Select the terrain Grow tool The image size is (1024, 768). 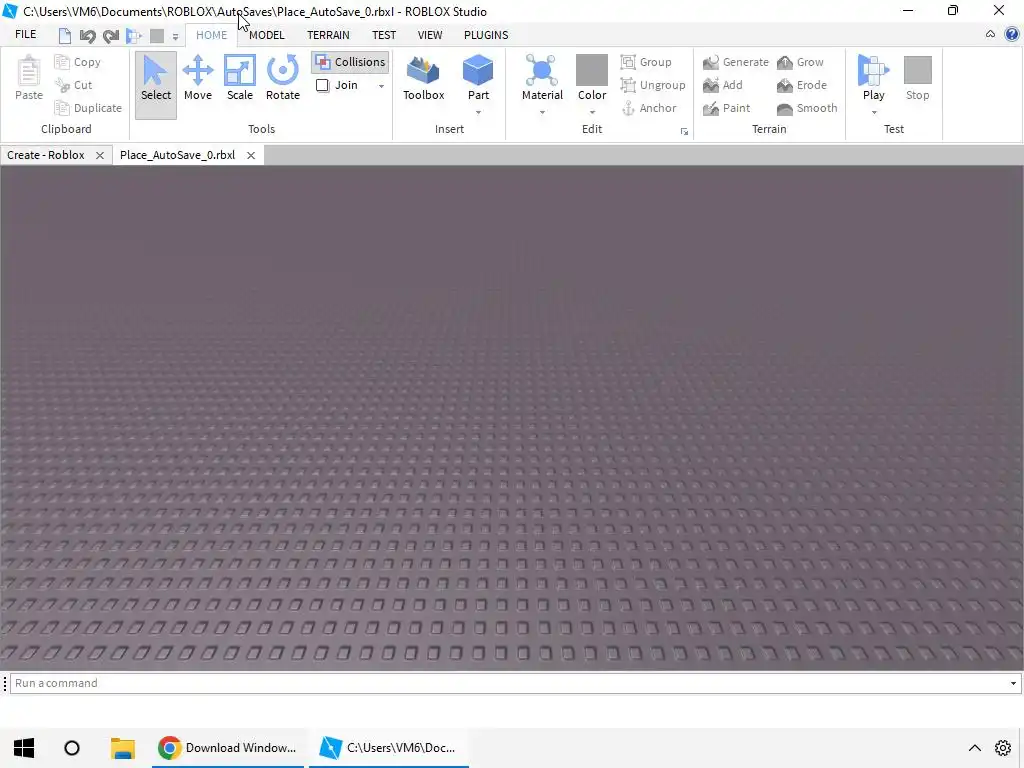tap(800, 62)
